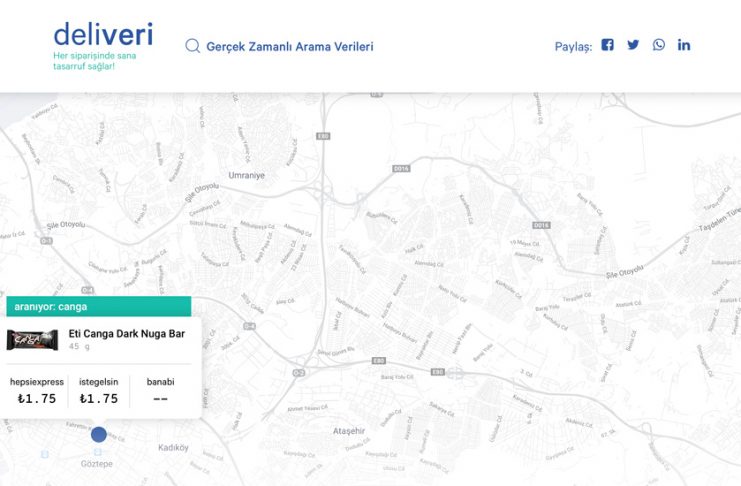Click the Ataşehir map label
741x486 pixels.
coord(349,431)
